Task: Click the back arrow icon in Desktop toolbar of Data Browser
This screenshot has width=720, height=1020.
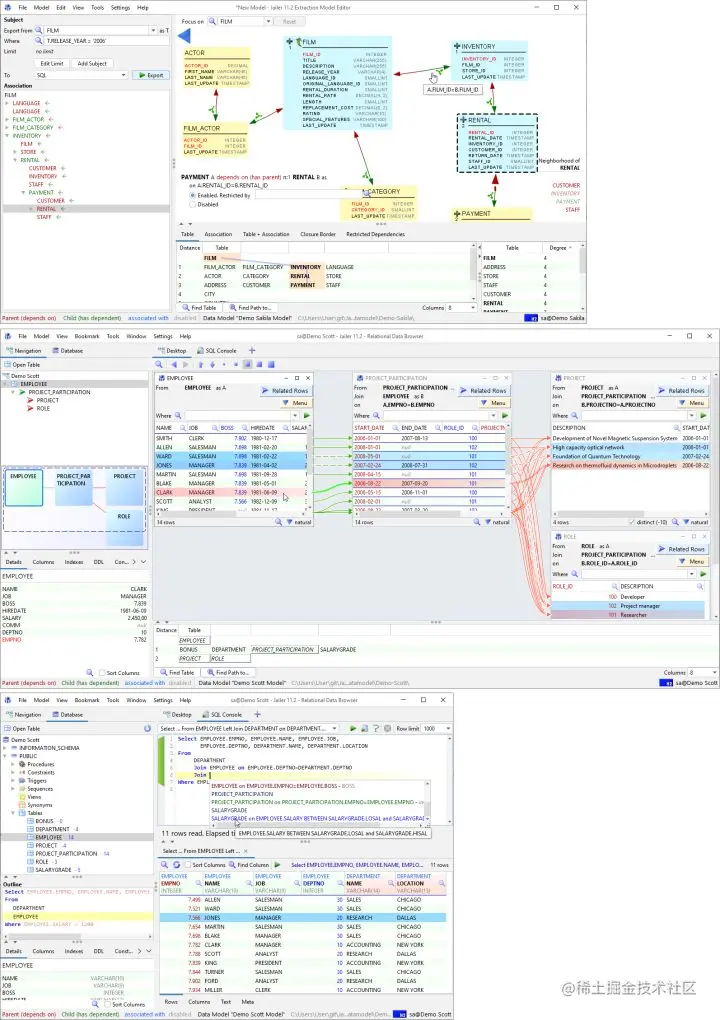Action: 174,365
